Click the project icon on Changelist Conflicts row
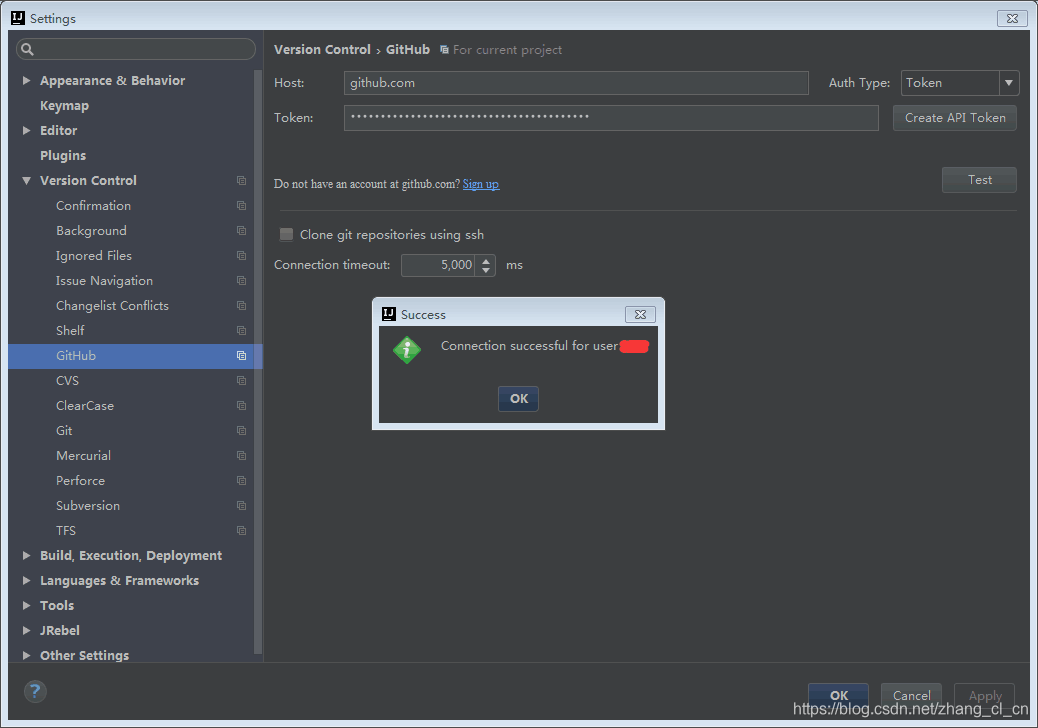The height and width of the screenshot is (728, 1038). coord(242,306)
